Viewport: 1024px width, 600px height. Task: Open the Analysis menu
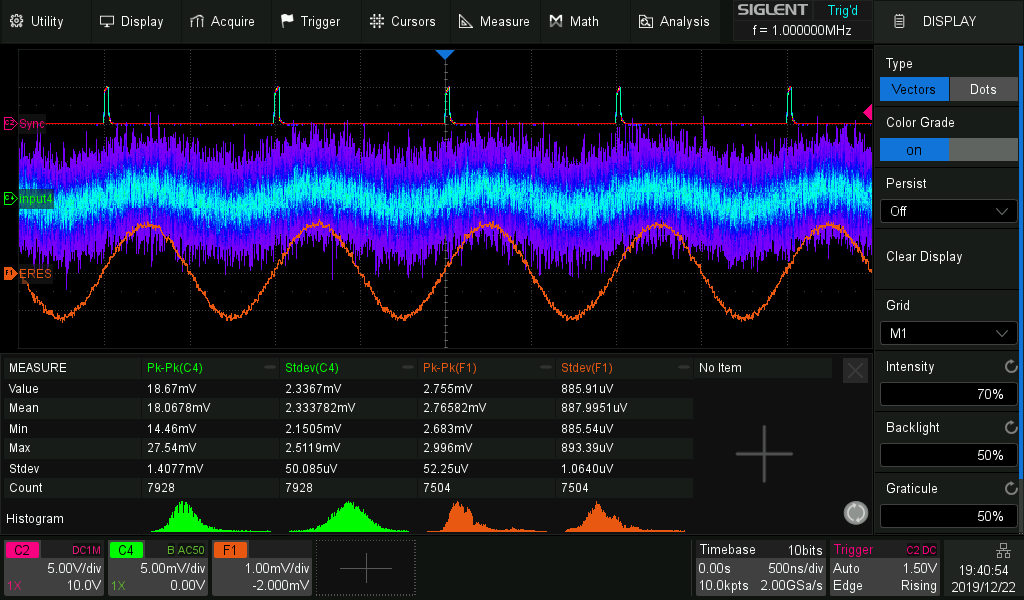click(x=673, y=21)
